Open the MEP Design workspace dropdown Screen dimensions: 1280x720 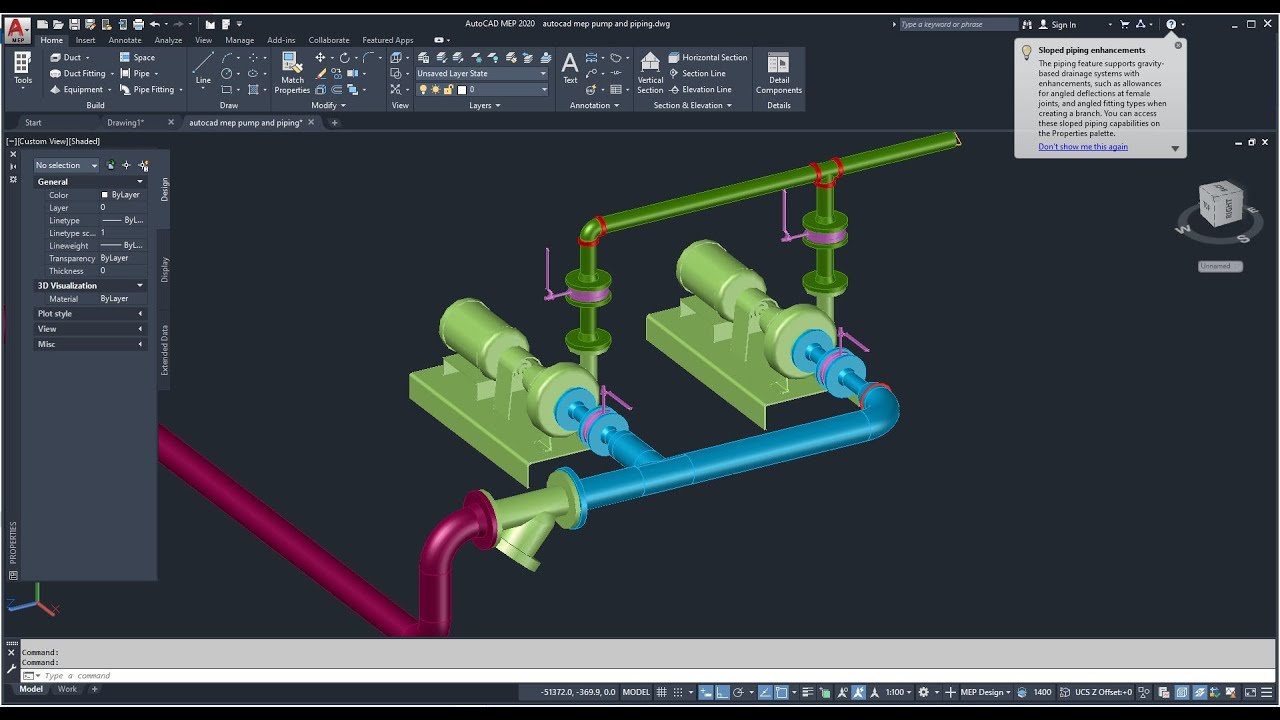click(985, 692)
